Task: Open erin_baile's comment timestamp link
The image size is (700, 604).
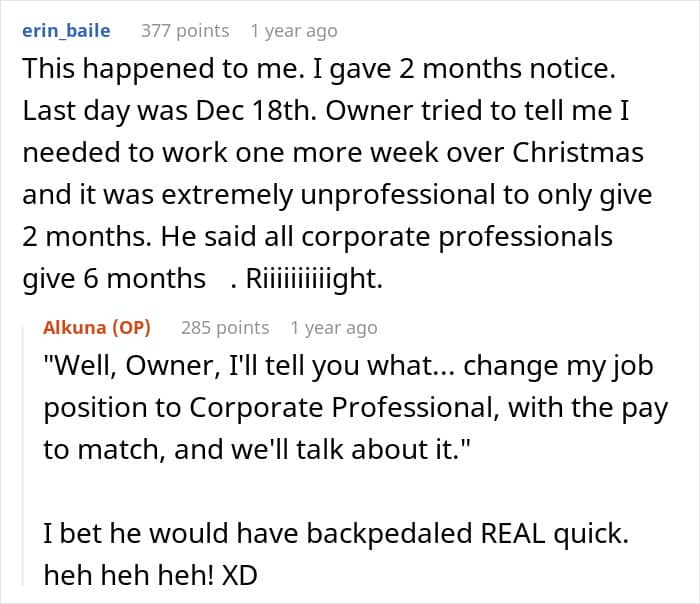Action: point(294,31)
